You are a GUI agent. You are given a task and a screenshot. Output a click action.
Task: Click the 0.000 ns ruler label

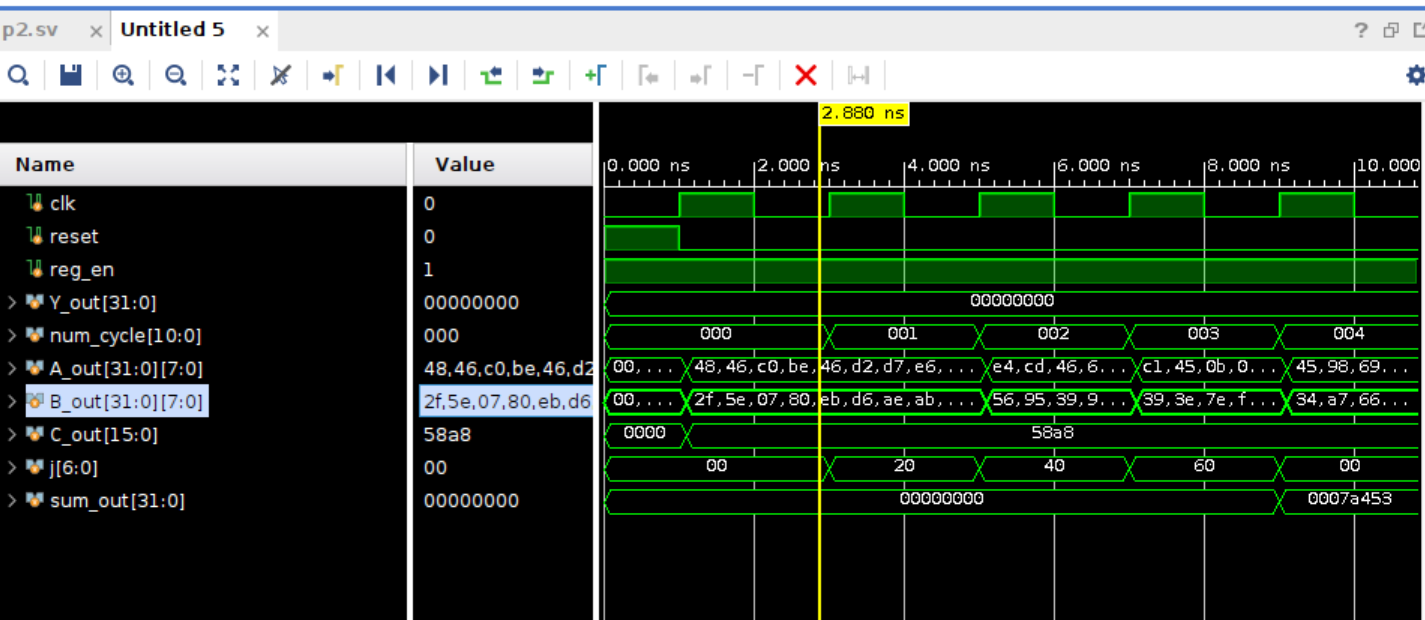coord(648,165)
